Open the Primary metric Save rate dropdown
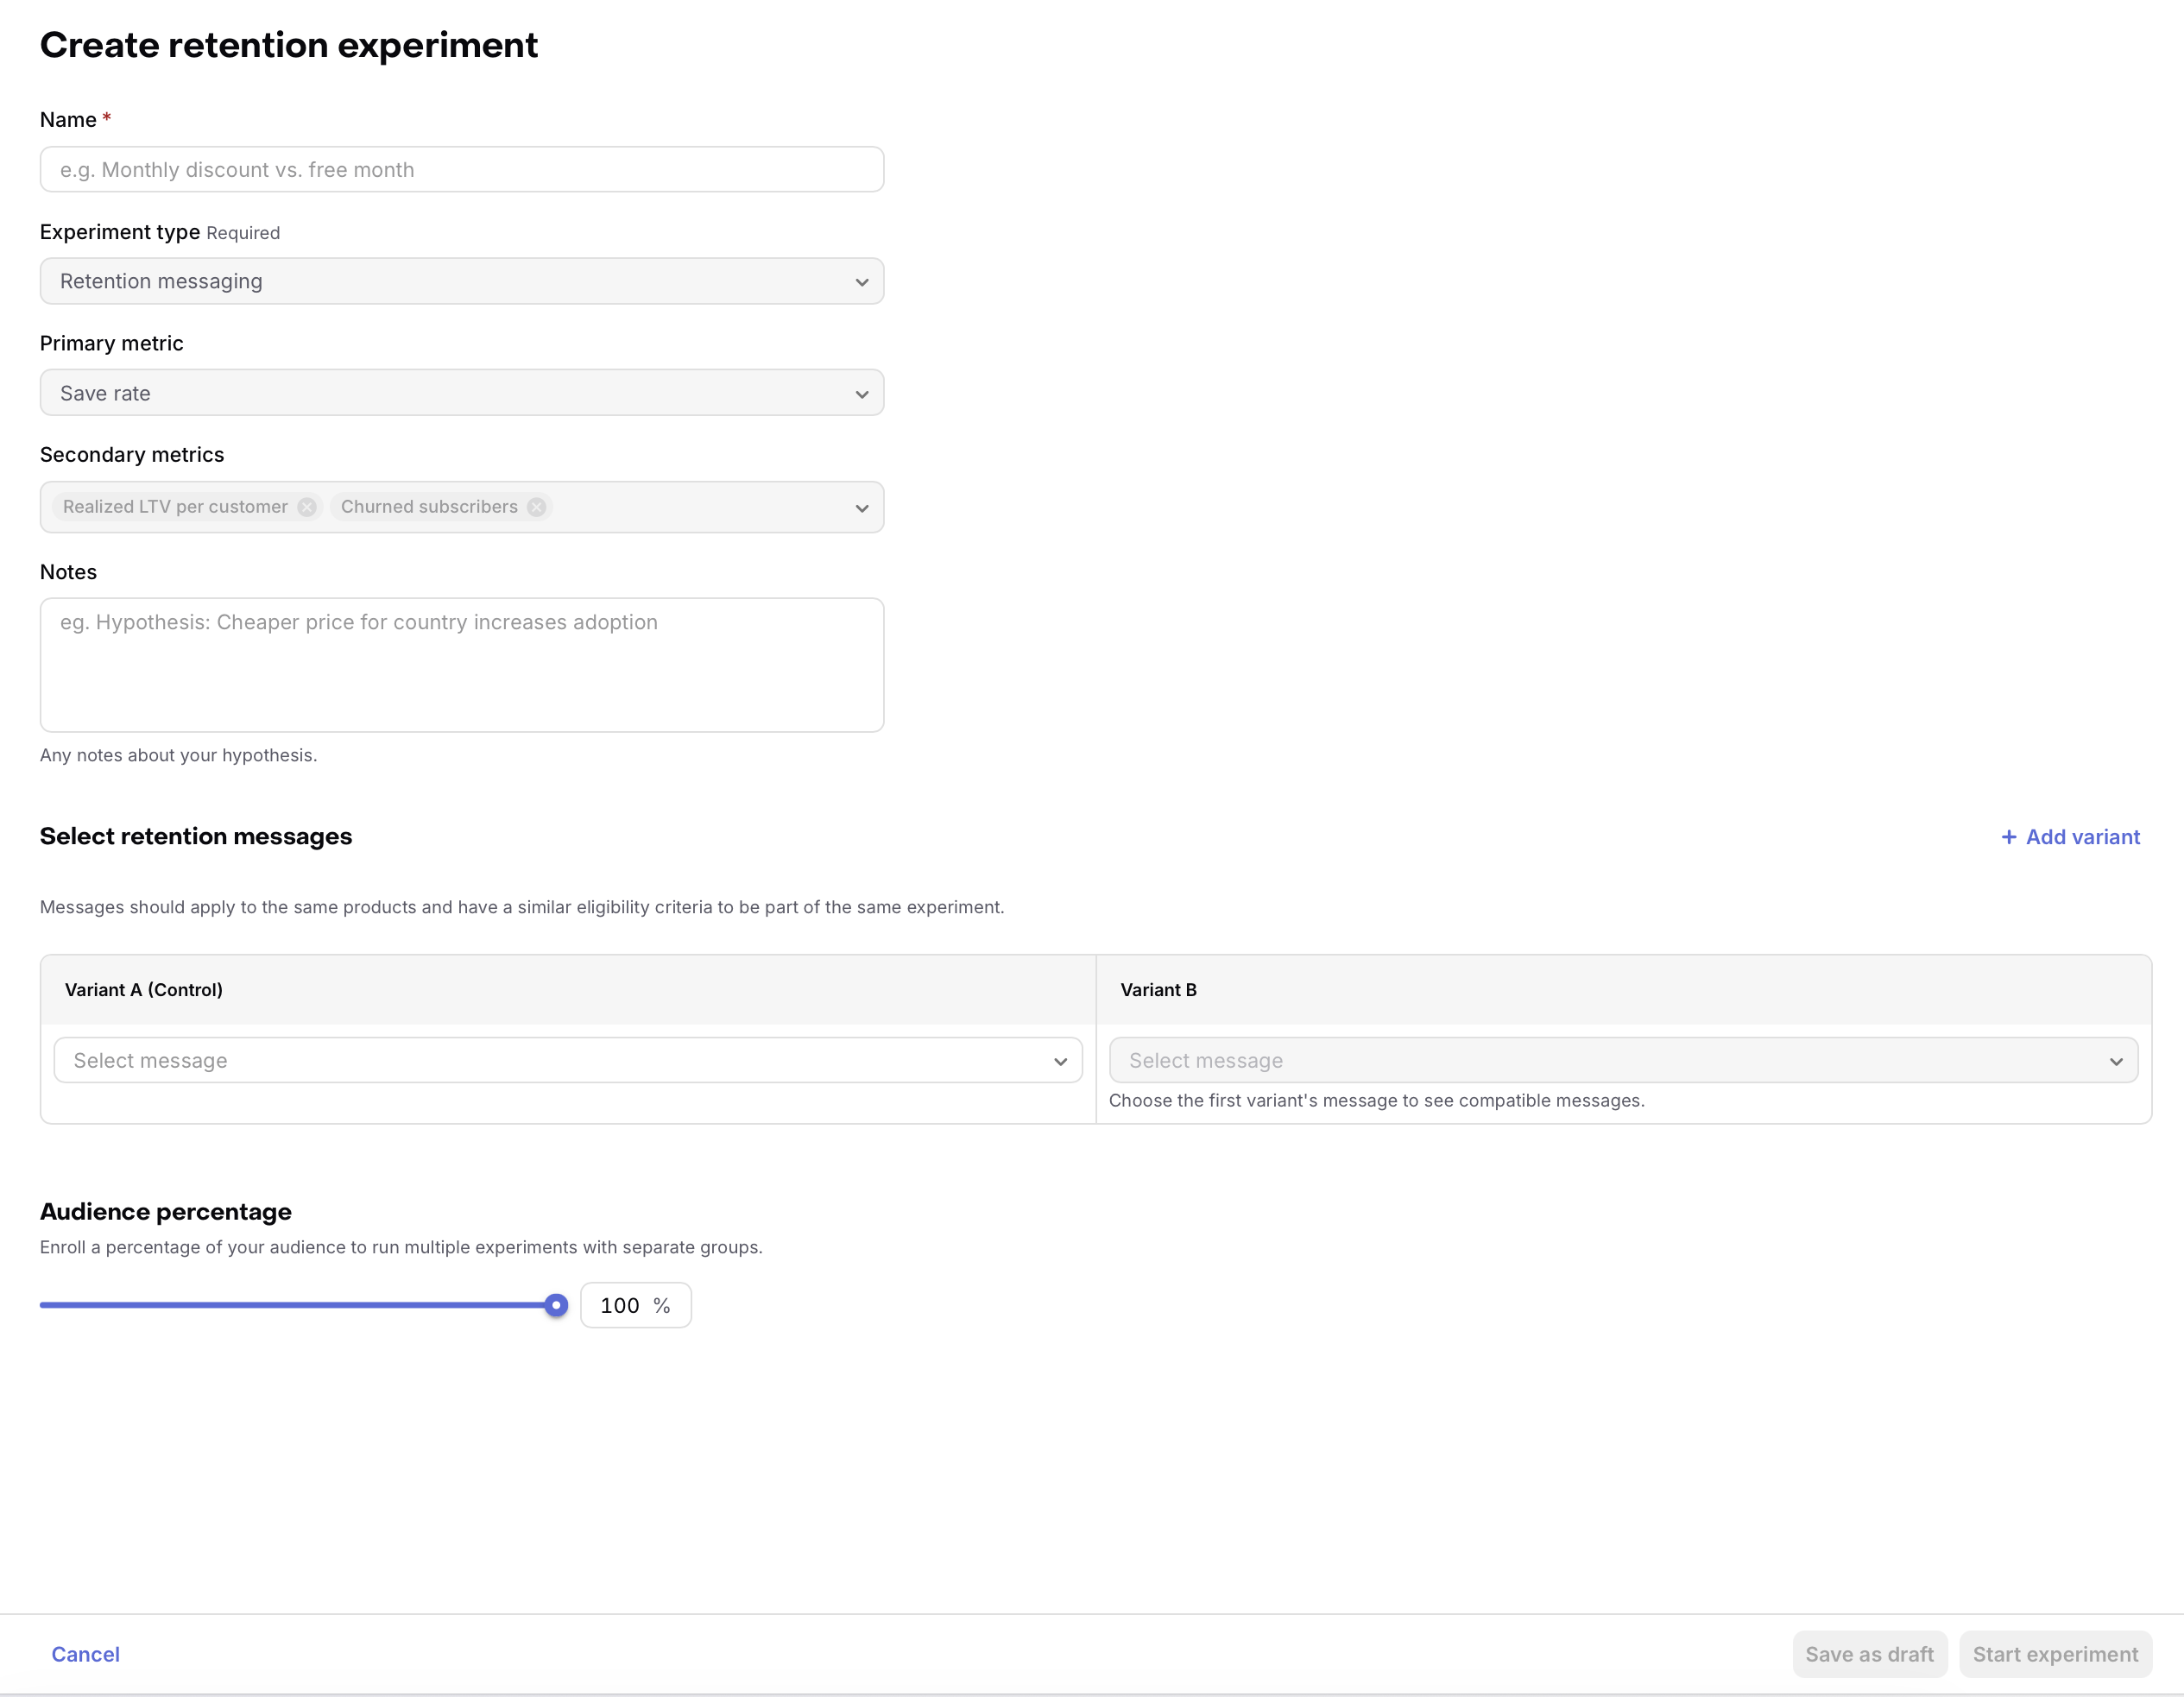This screenshot has height=1697, width=2184. (462, 393)
